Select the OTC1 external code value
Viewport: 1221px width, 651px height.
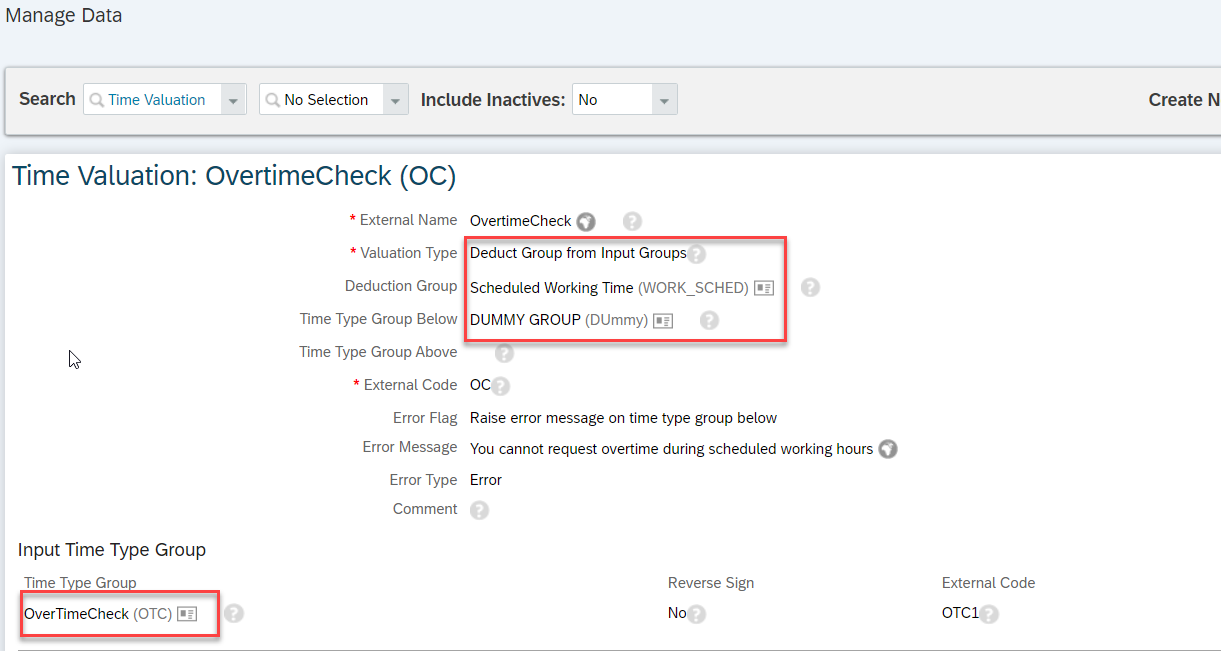click(x=961, y=614)
